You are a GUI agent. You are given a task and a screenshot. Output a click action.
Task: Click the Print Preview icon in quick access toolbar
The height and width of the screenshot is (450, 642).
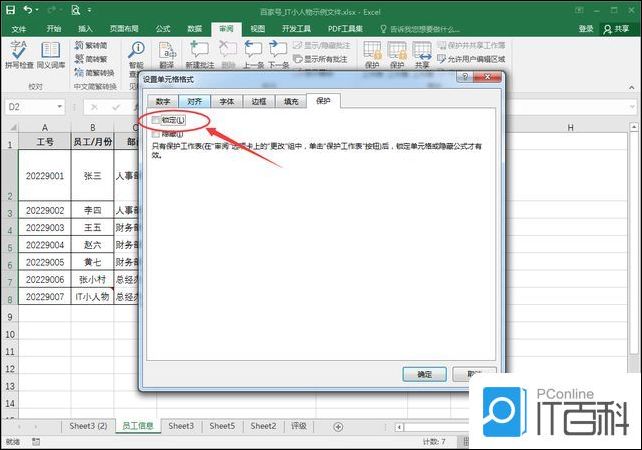pos(75,9)
